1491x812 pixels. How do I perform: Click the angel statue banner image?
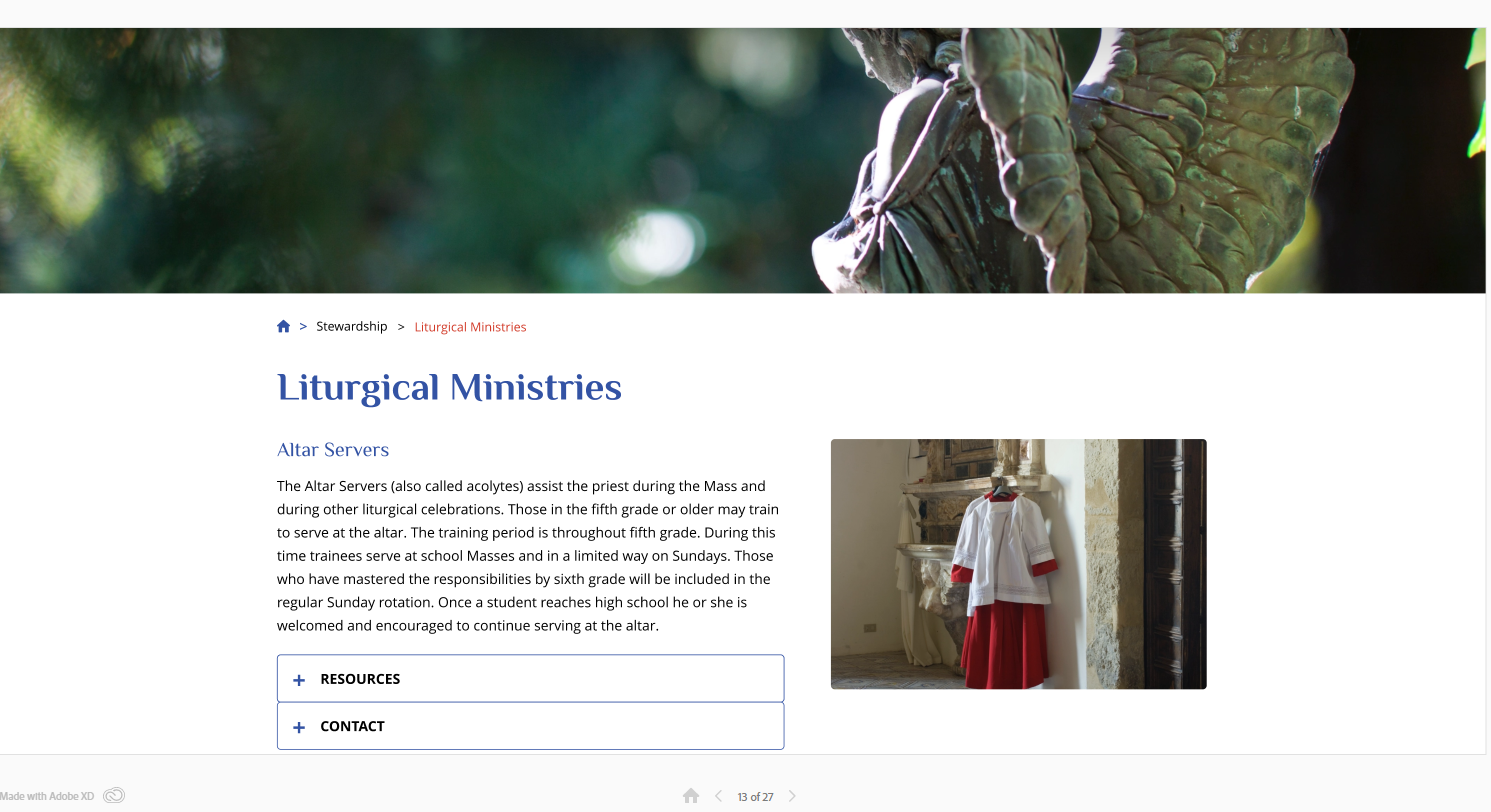[x=743, y=160]
